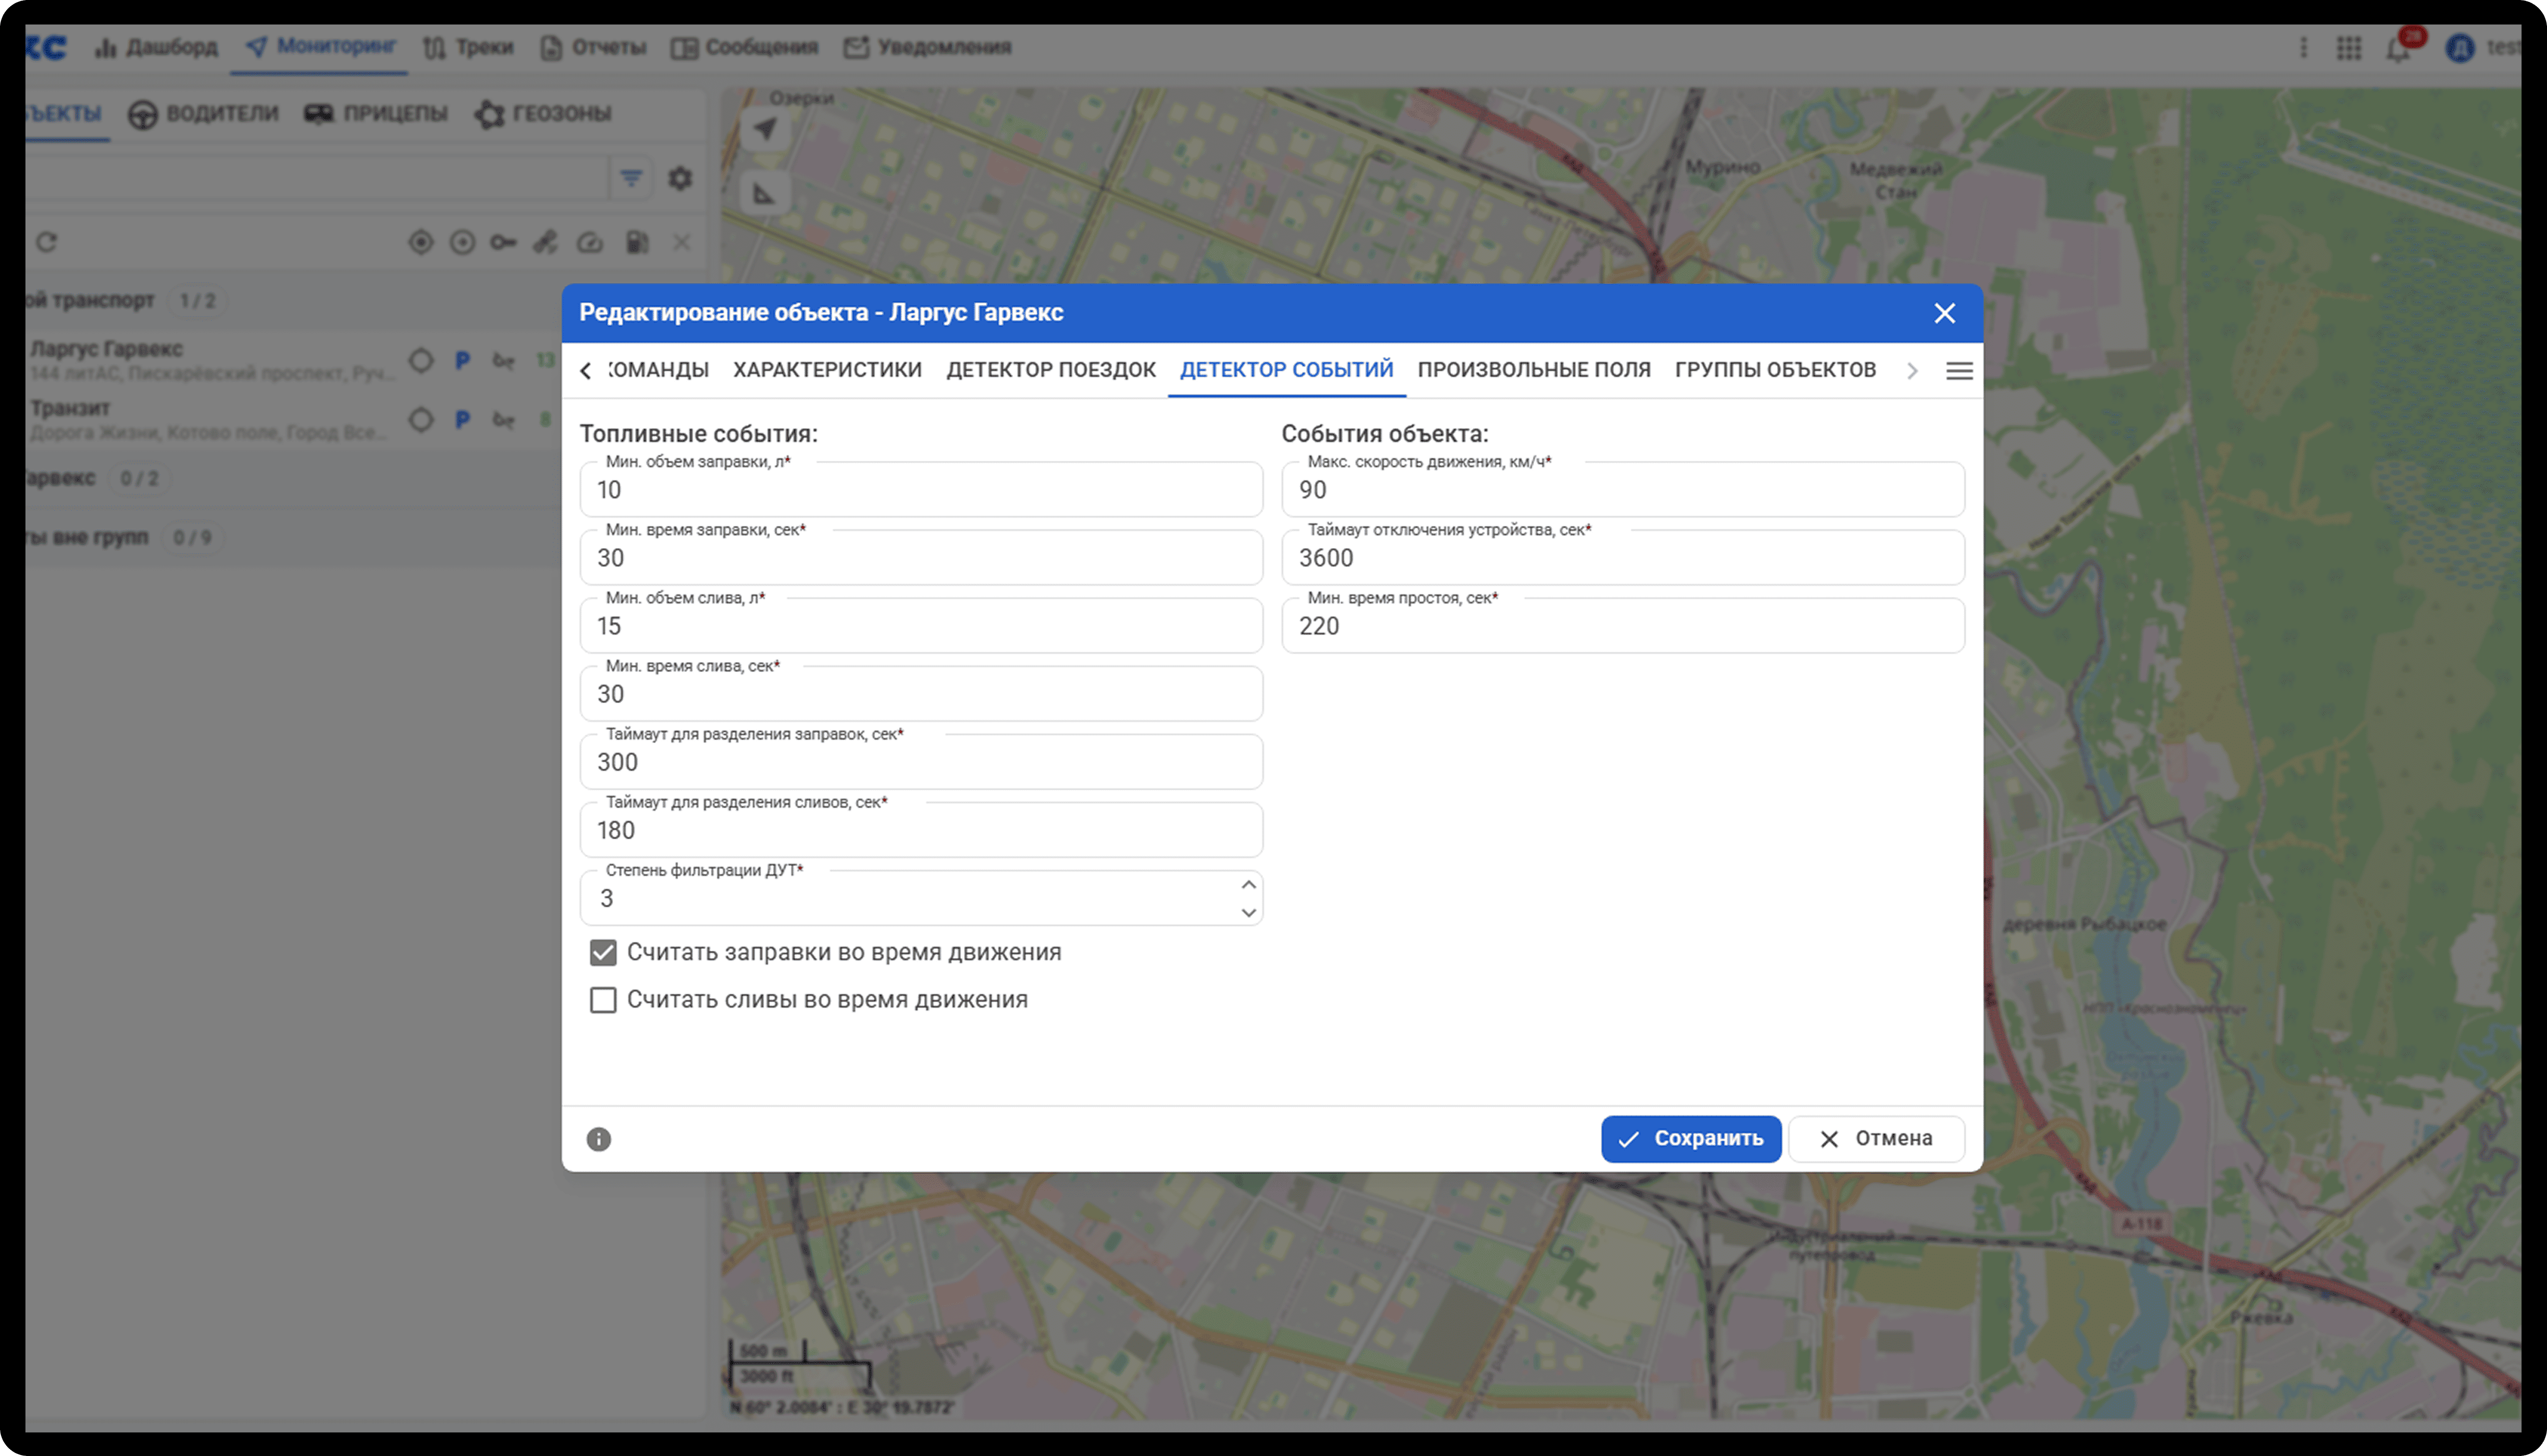Click parking P icon for Транзит

pyautogui.click(x=462, y=420)
